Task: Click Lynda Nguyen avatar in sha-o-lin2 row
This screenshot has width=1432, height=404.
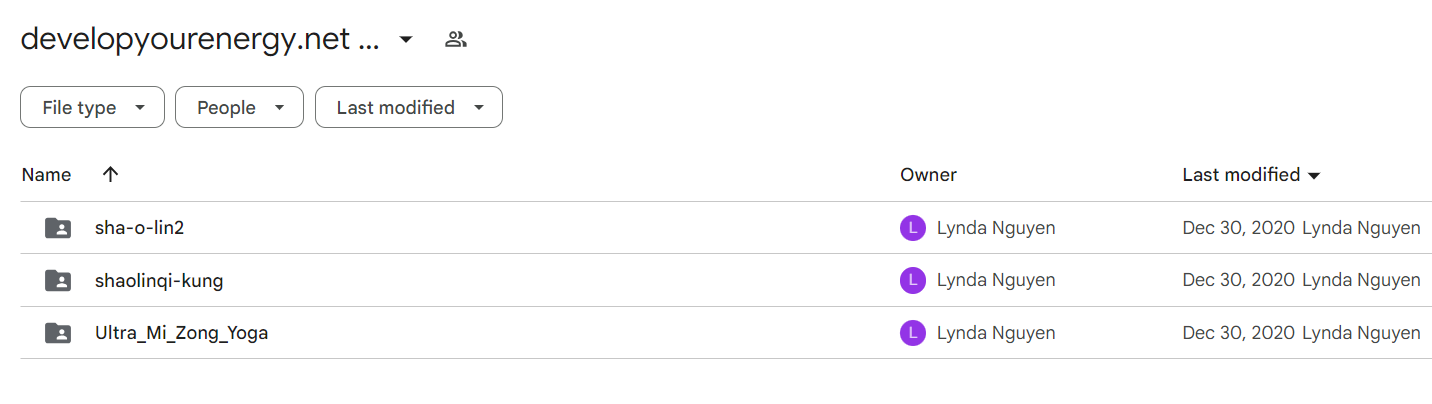Action: (913, 228)
